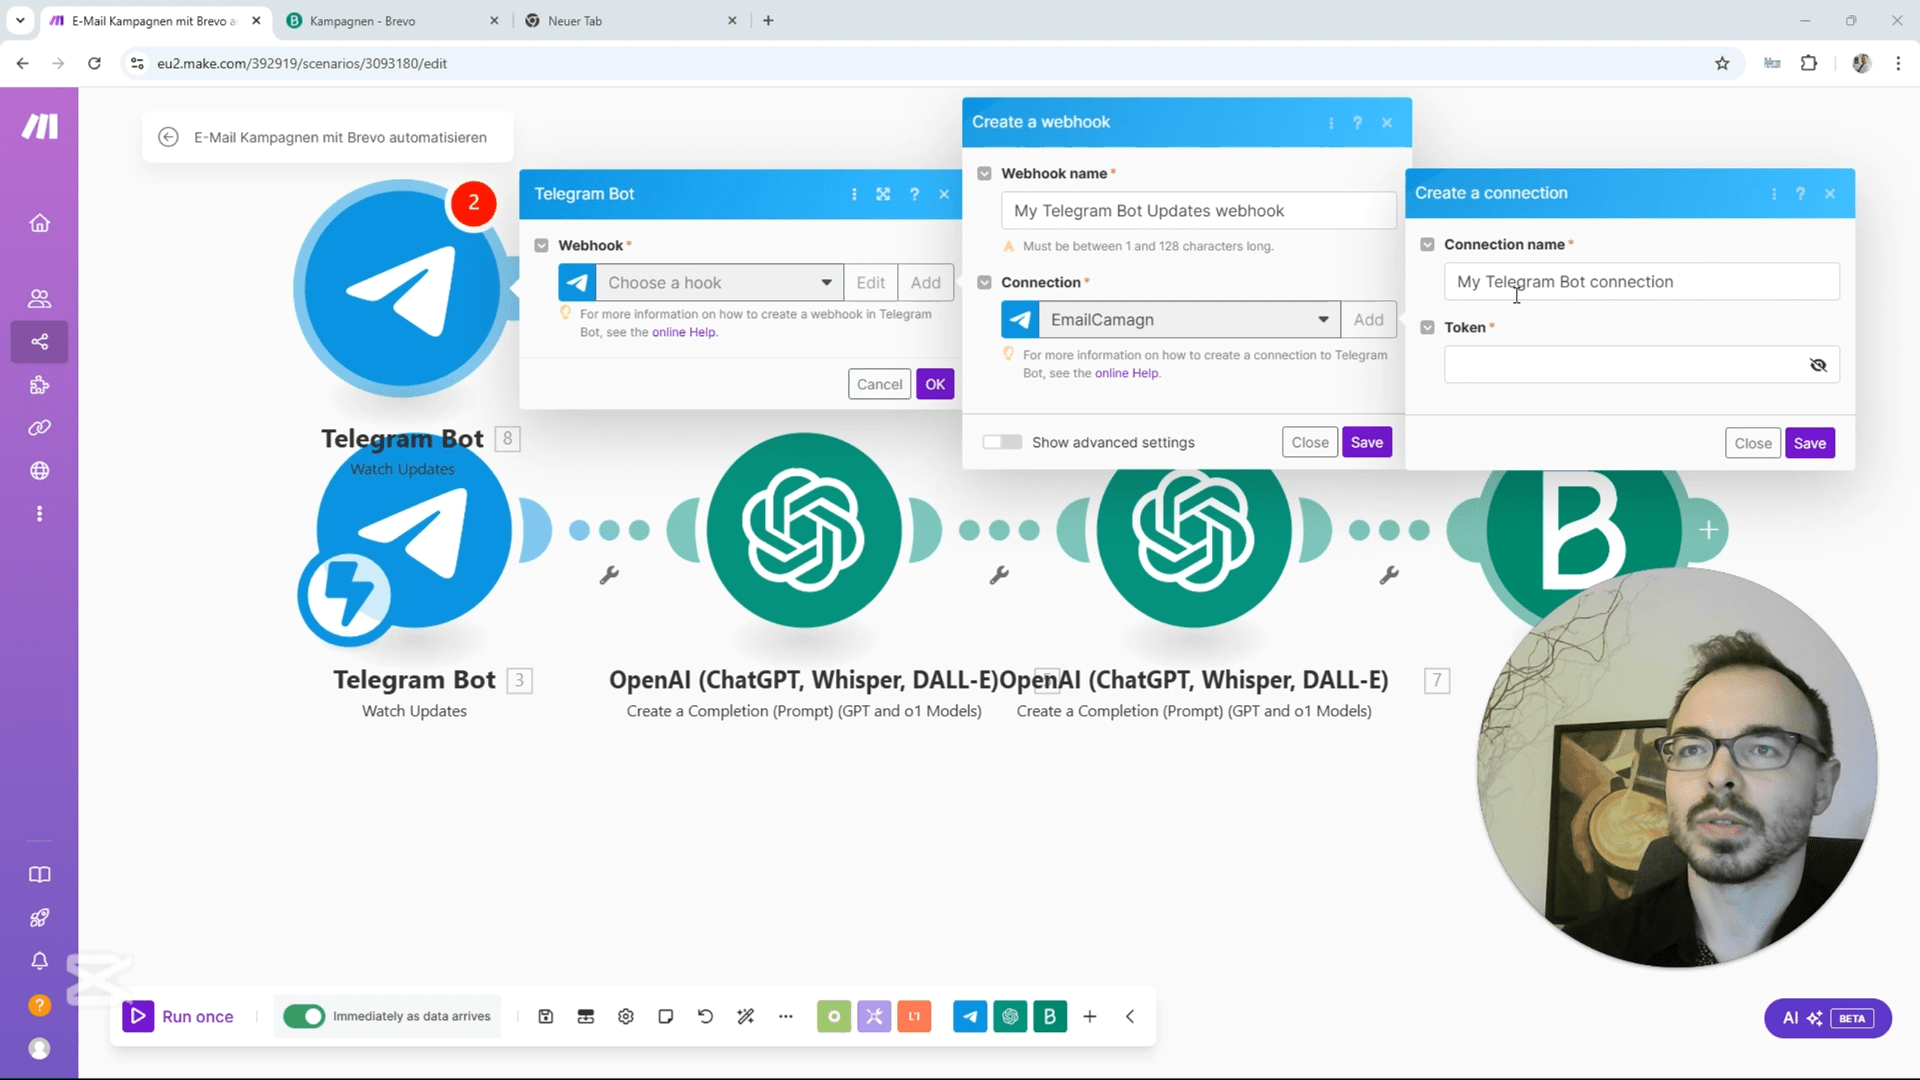1920x1080 pixels.
Task: Open the Team icon in sidebar
Action: pyautogui.click(x=39, y=298)
